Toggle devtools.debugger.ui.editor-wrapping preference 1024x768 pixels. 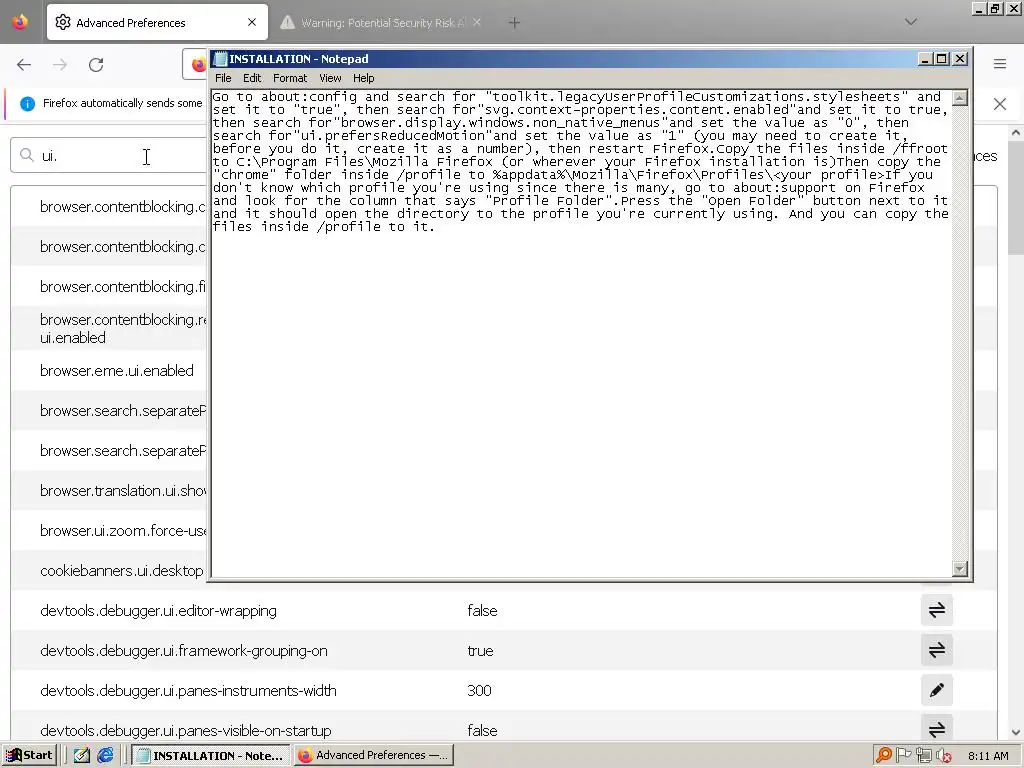click(937, 610)
